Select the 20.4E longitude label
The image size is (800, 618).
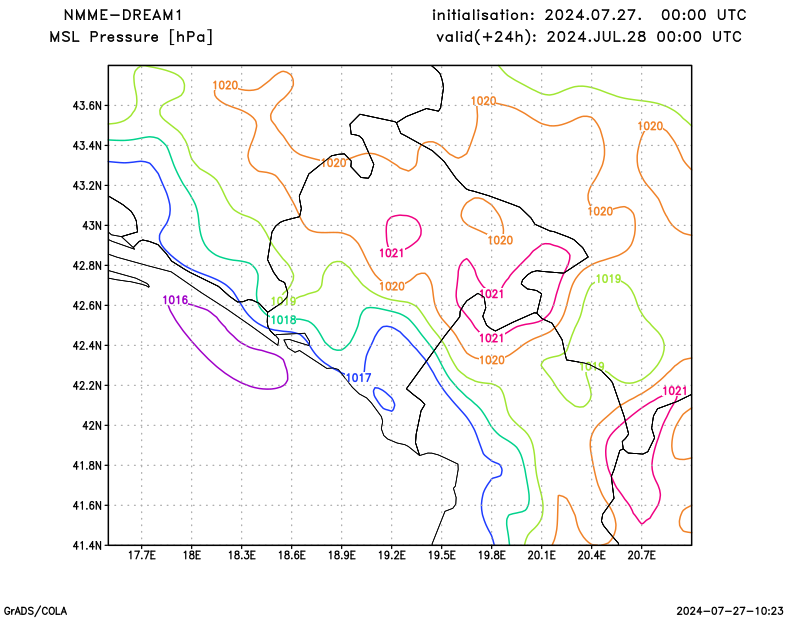591,556
